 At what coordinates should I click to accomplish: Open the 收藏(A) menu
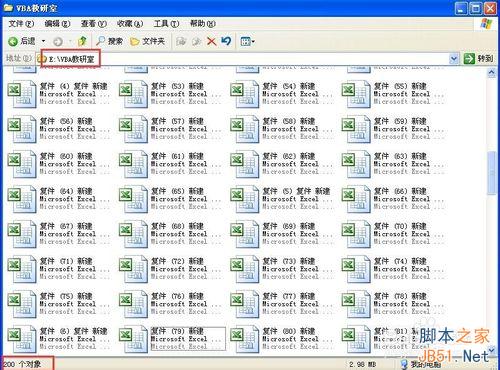pyautogui.click(x=130, y=24)
